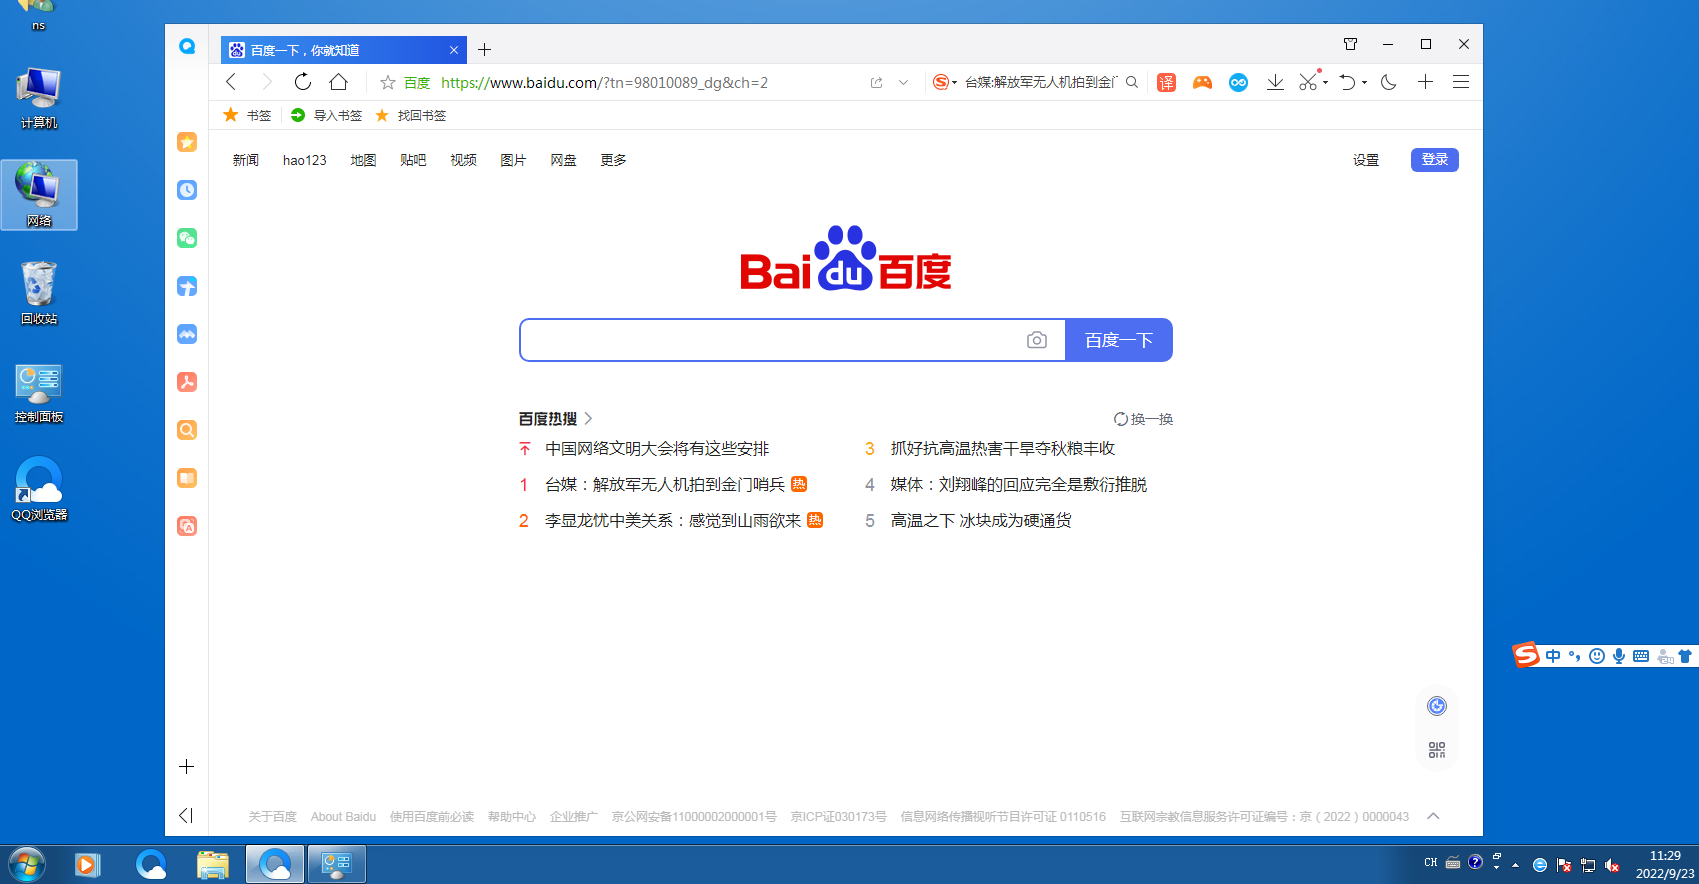1699x884 pixels.
Task: Open Baidu 新闻 link
Action: (246, 160)
